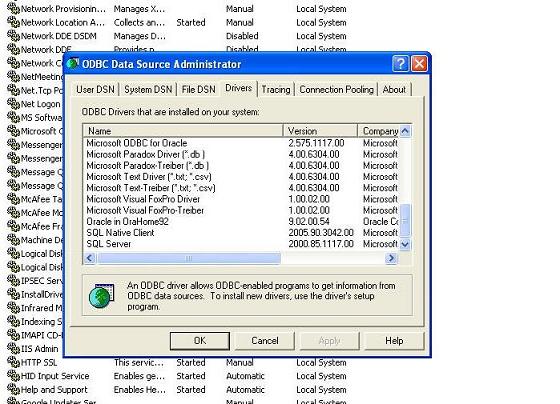Viewport: 560px width, 404px height.
Task: Open the File DSN tab
Action: [199, 89]
